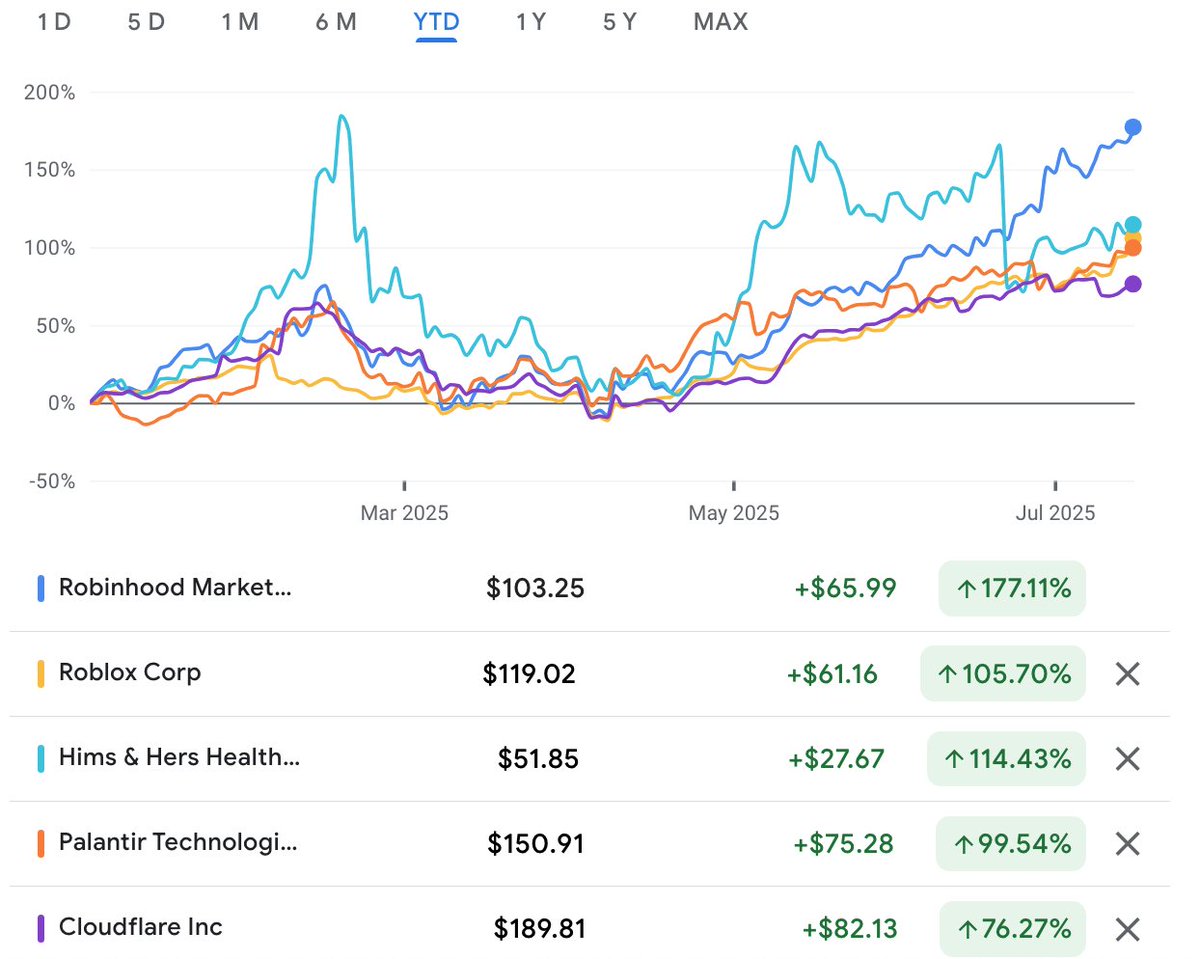Click the Robinhood 177.11% gain badge
This screenshot has height=959, width=1200.
click(x=1012, y=588)
